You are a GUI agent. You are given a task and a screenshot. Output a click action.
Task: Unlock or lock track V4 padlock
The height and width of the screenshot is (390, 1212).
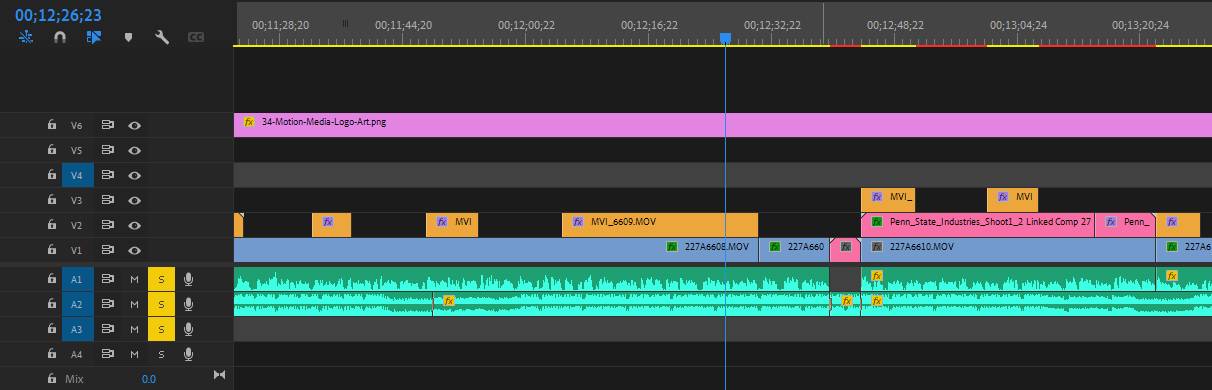click(51, 175)
